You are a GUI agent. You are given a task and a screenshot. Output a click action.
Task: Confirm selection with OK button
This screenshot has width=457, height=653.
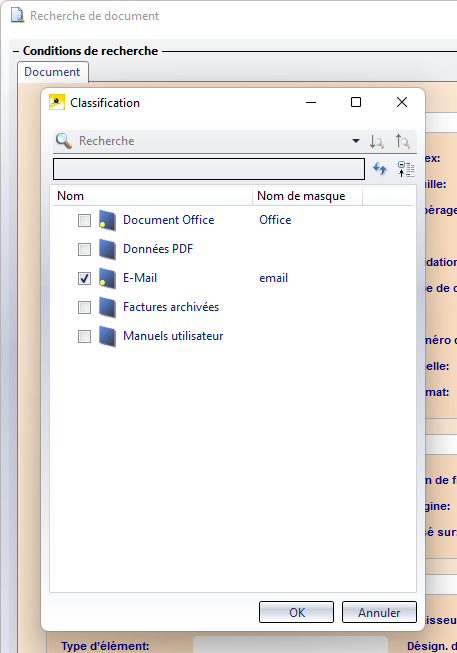(297, 612)
